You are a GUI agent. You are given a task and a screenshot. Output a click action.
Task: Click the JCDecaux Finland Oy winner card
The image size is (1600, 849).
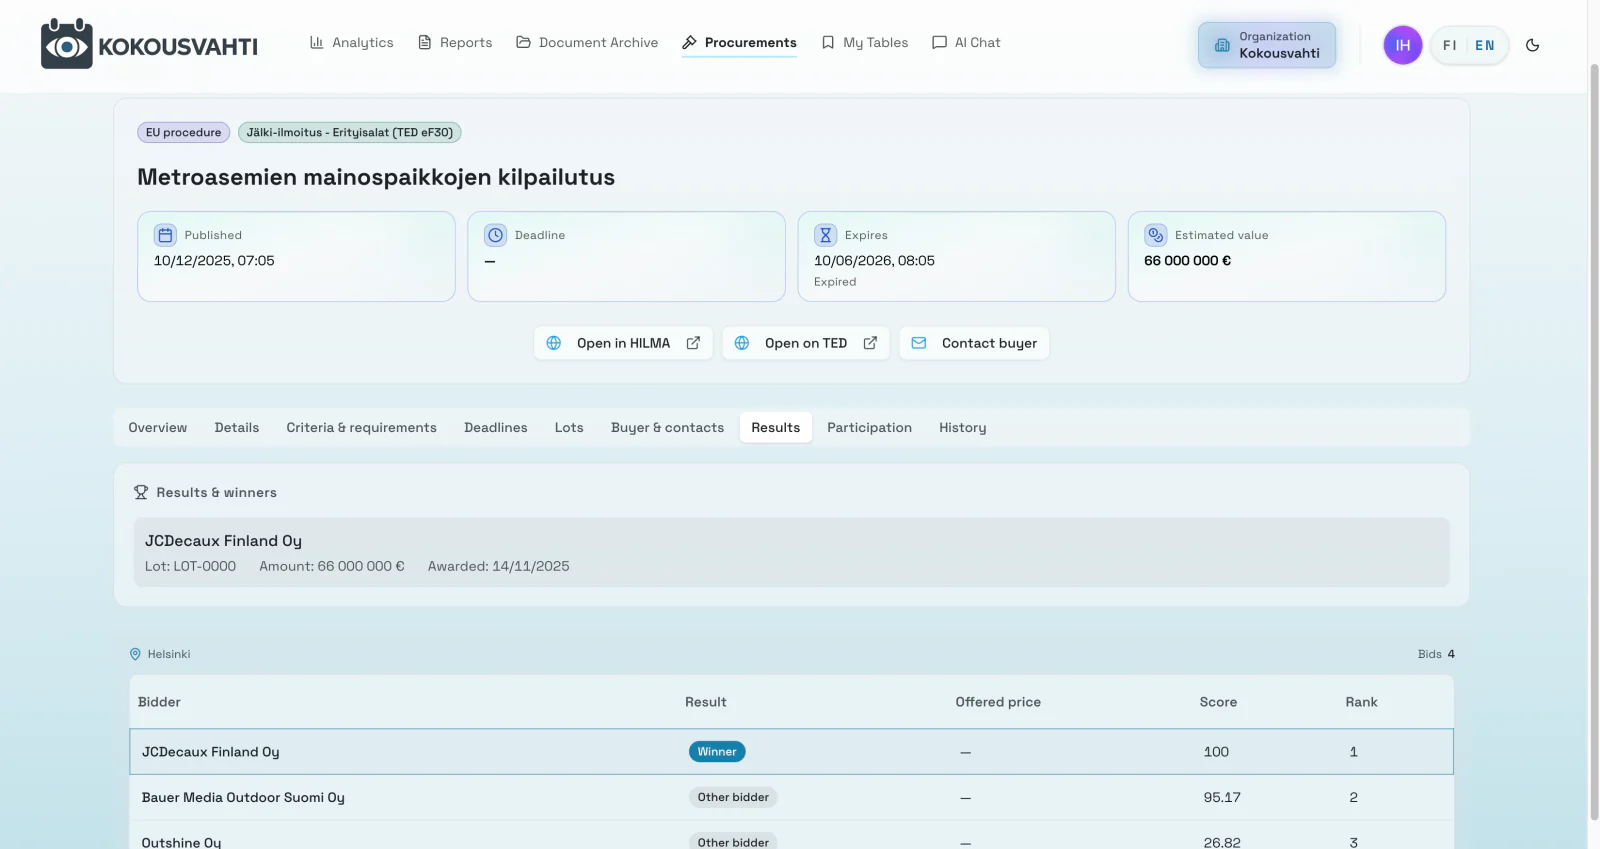792,552
